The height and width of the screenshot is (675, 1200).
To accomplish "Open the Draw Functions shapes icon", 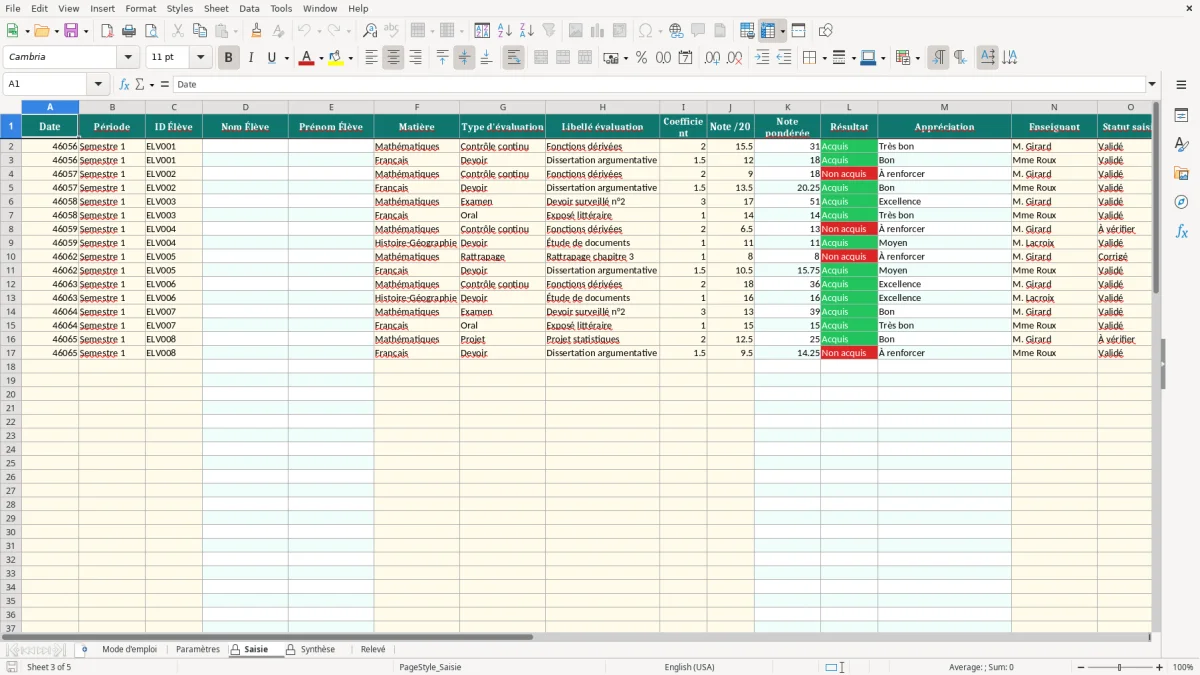I will [825, 31].
